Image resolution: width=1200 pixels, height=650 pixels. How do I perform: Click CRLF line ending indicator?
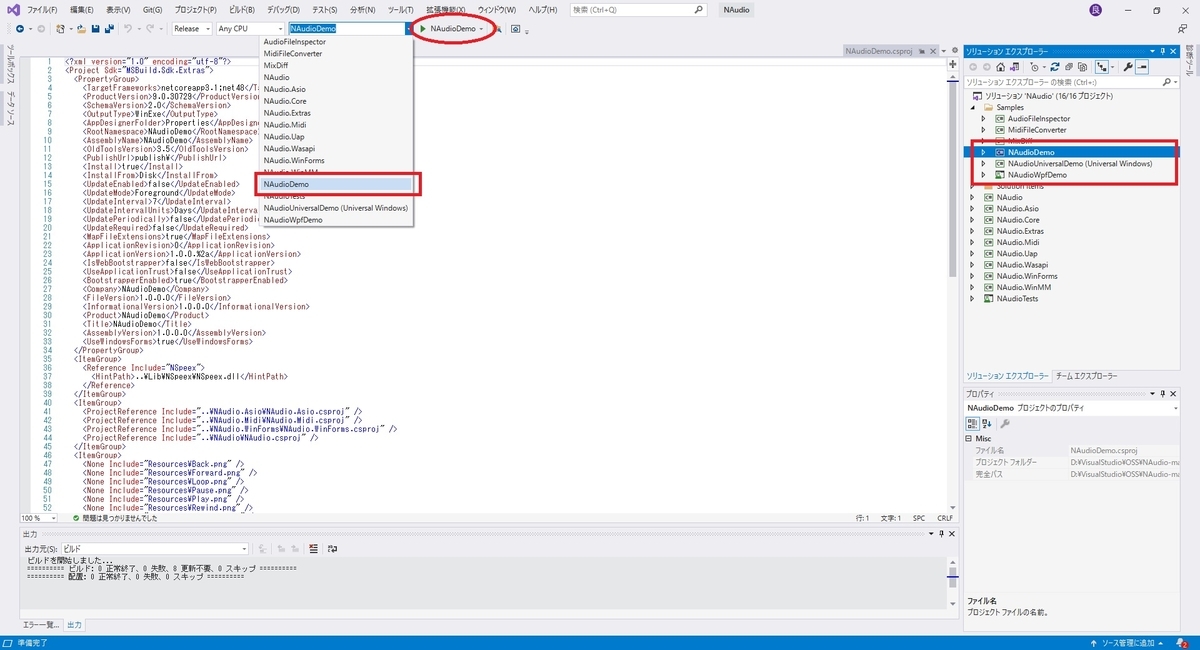(945, 518)
